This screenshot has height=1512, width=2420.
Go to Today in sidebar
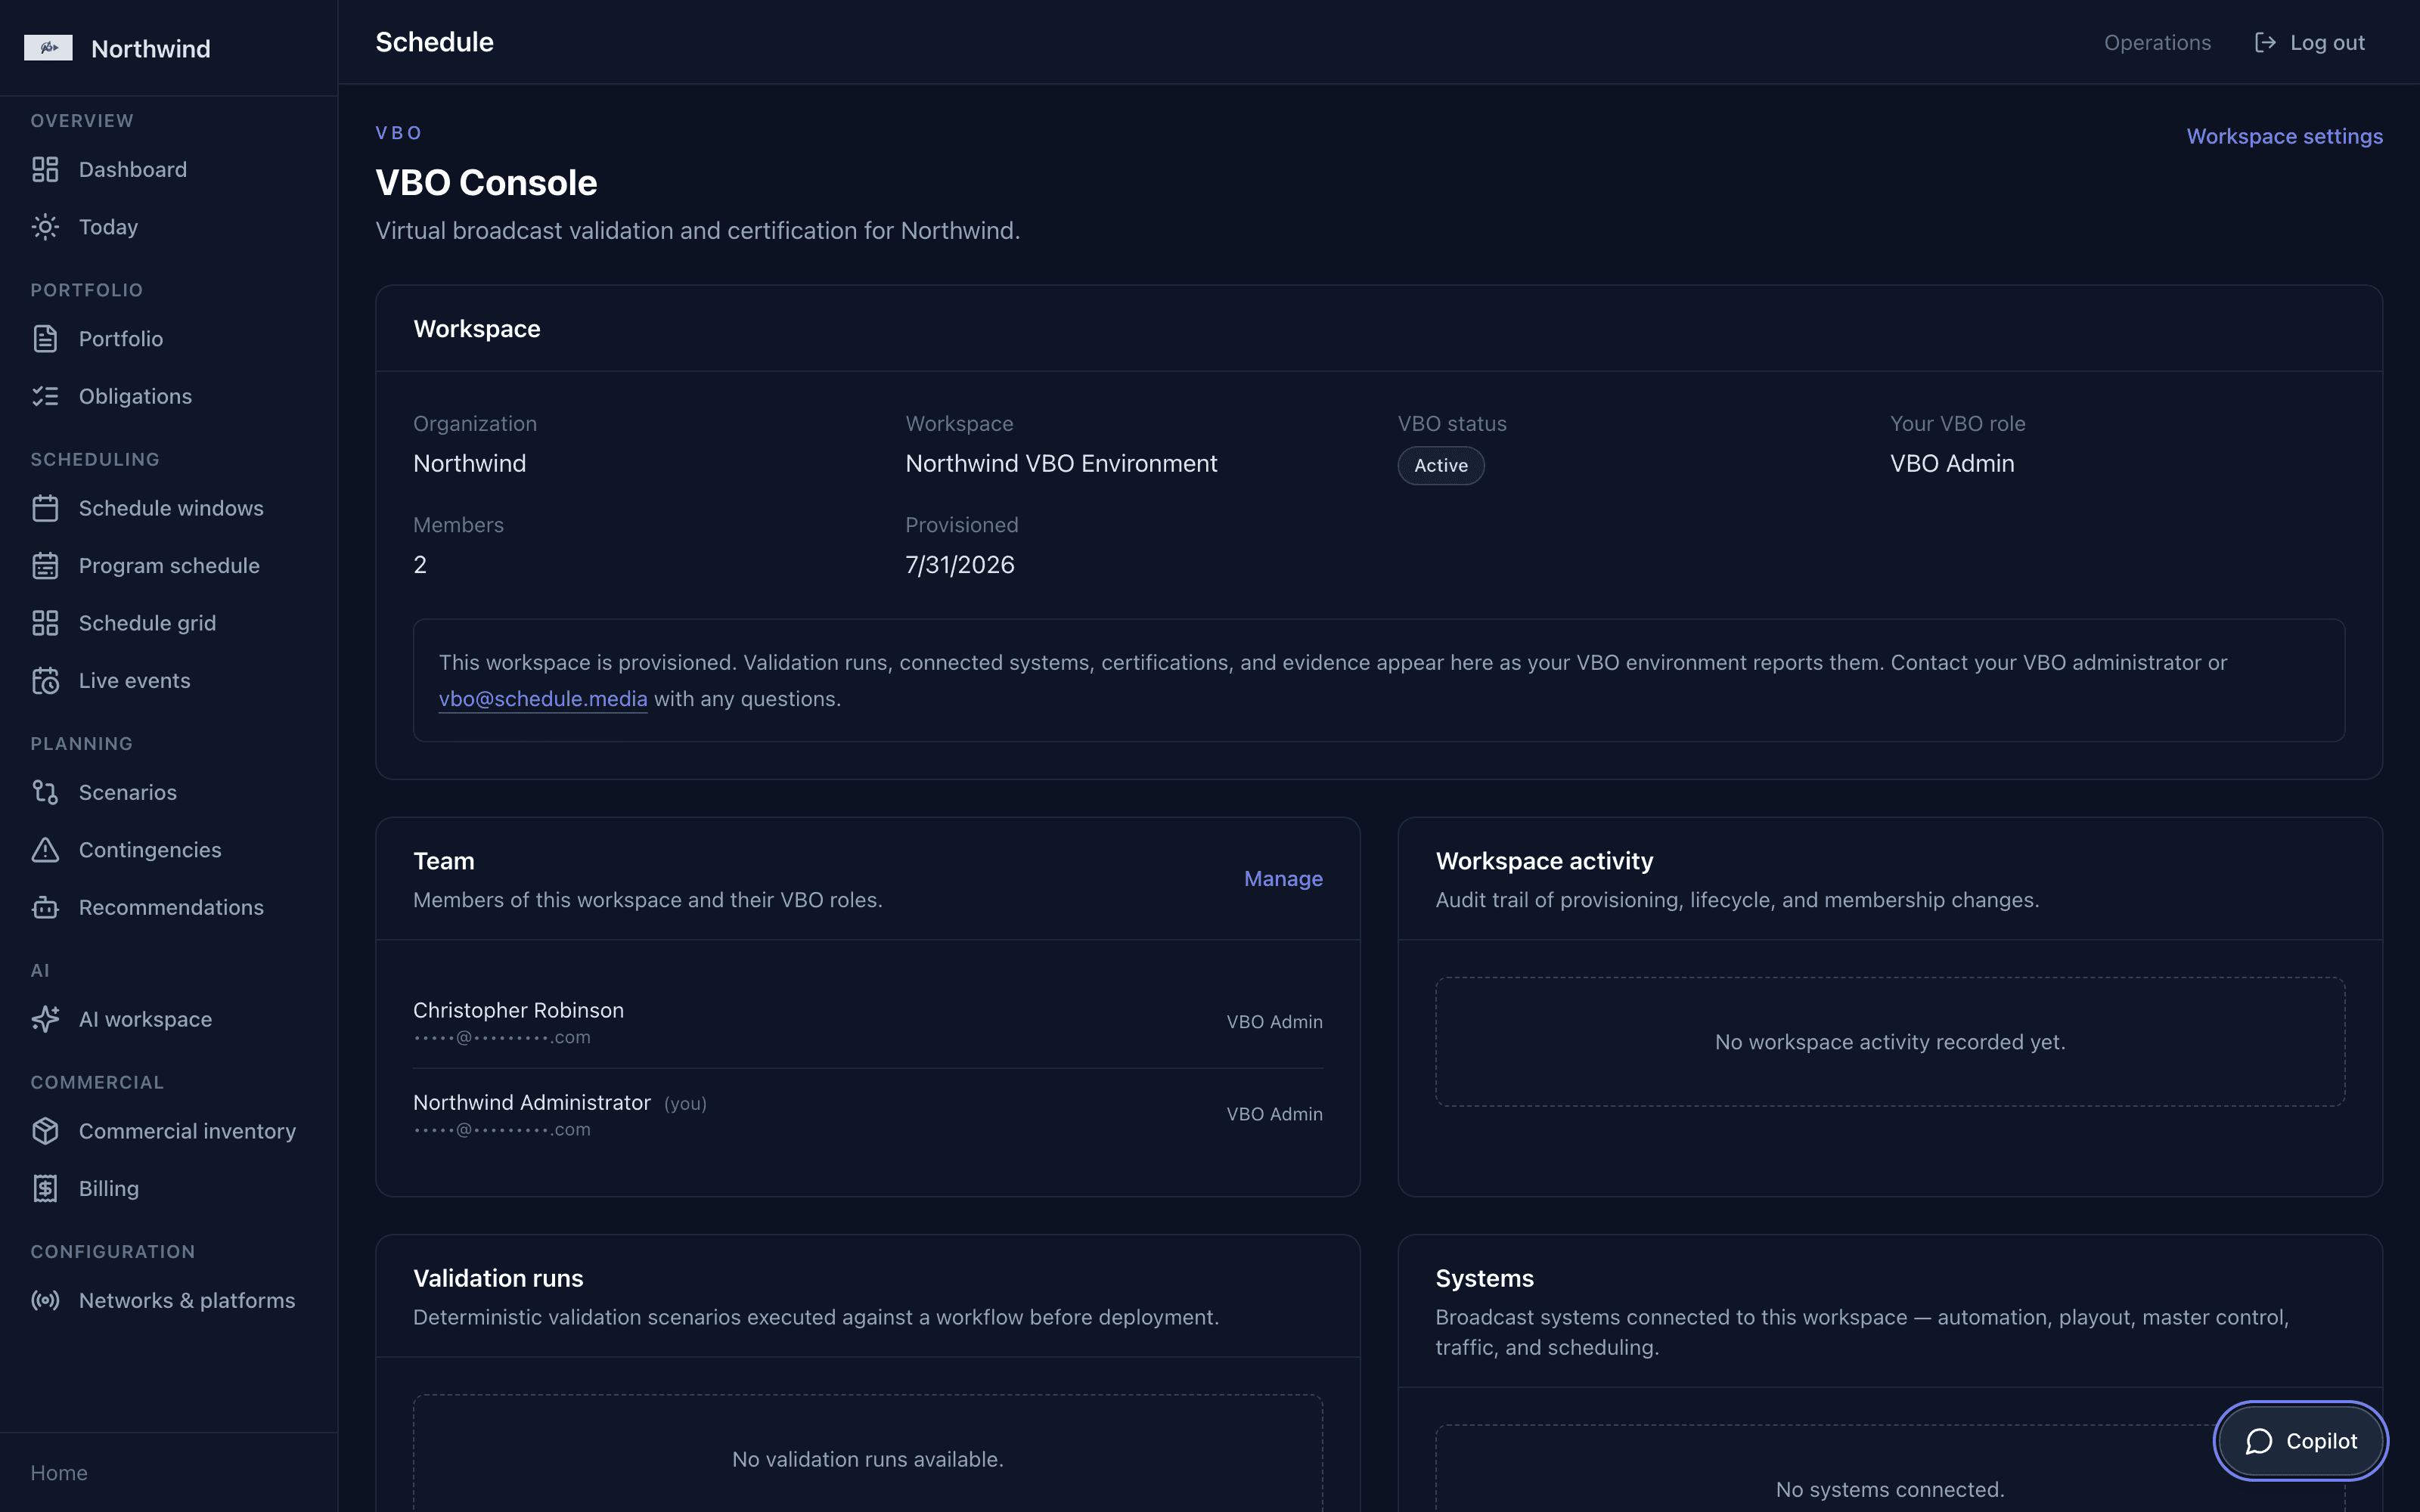click(168, 227)
